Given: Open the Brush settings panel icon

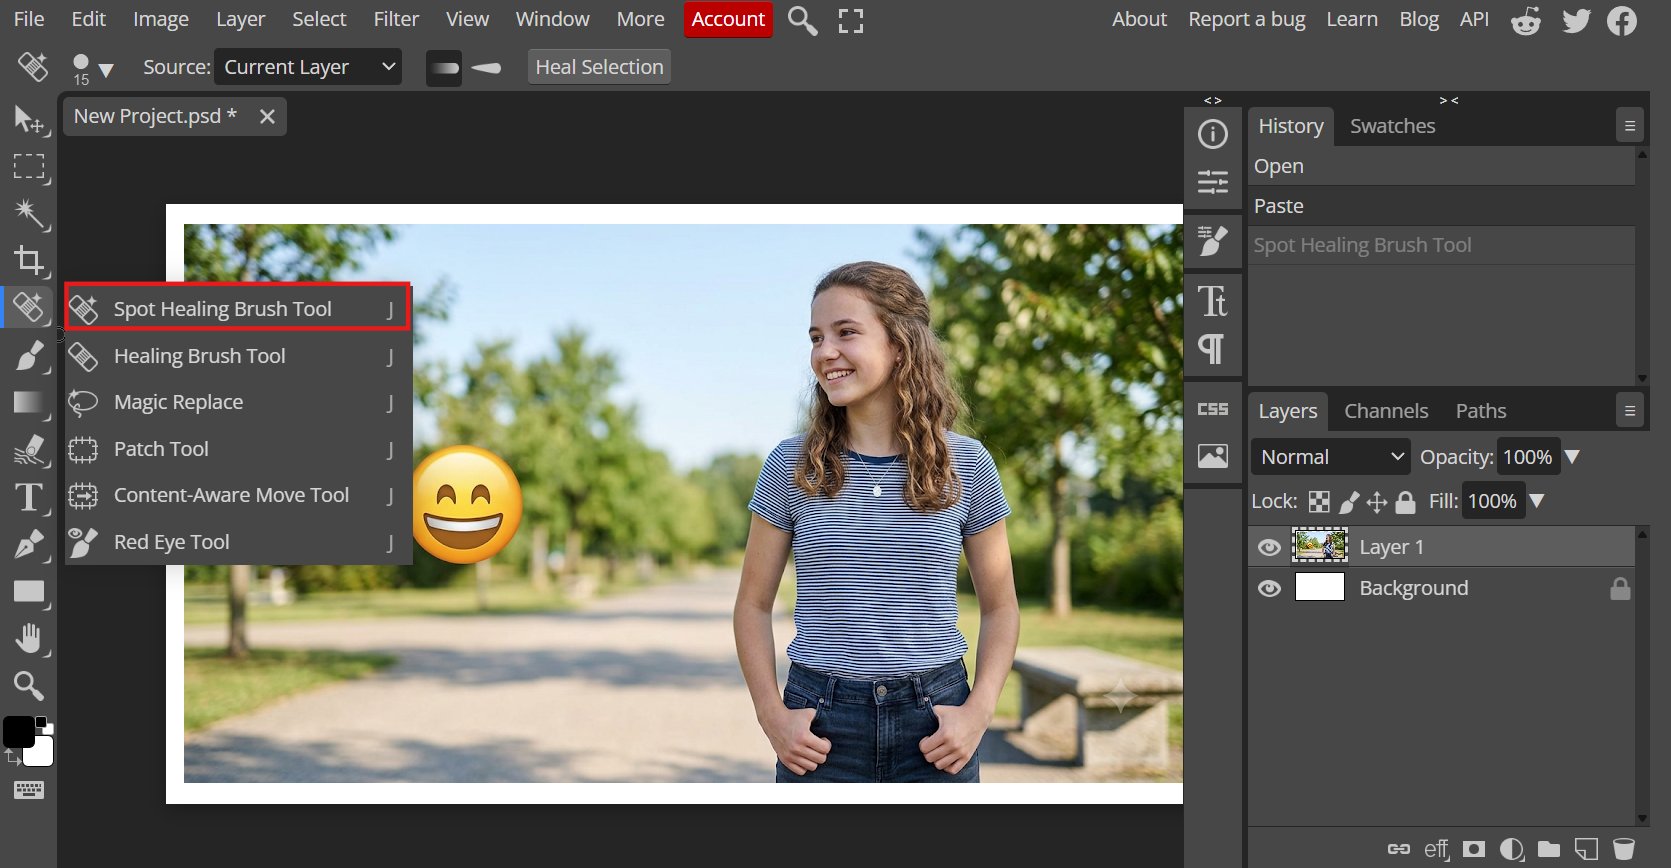Looking at the screenshot, I should coord(1213,241).
